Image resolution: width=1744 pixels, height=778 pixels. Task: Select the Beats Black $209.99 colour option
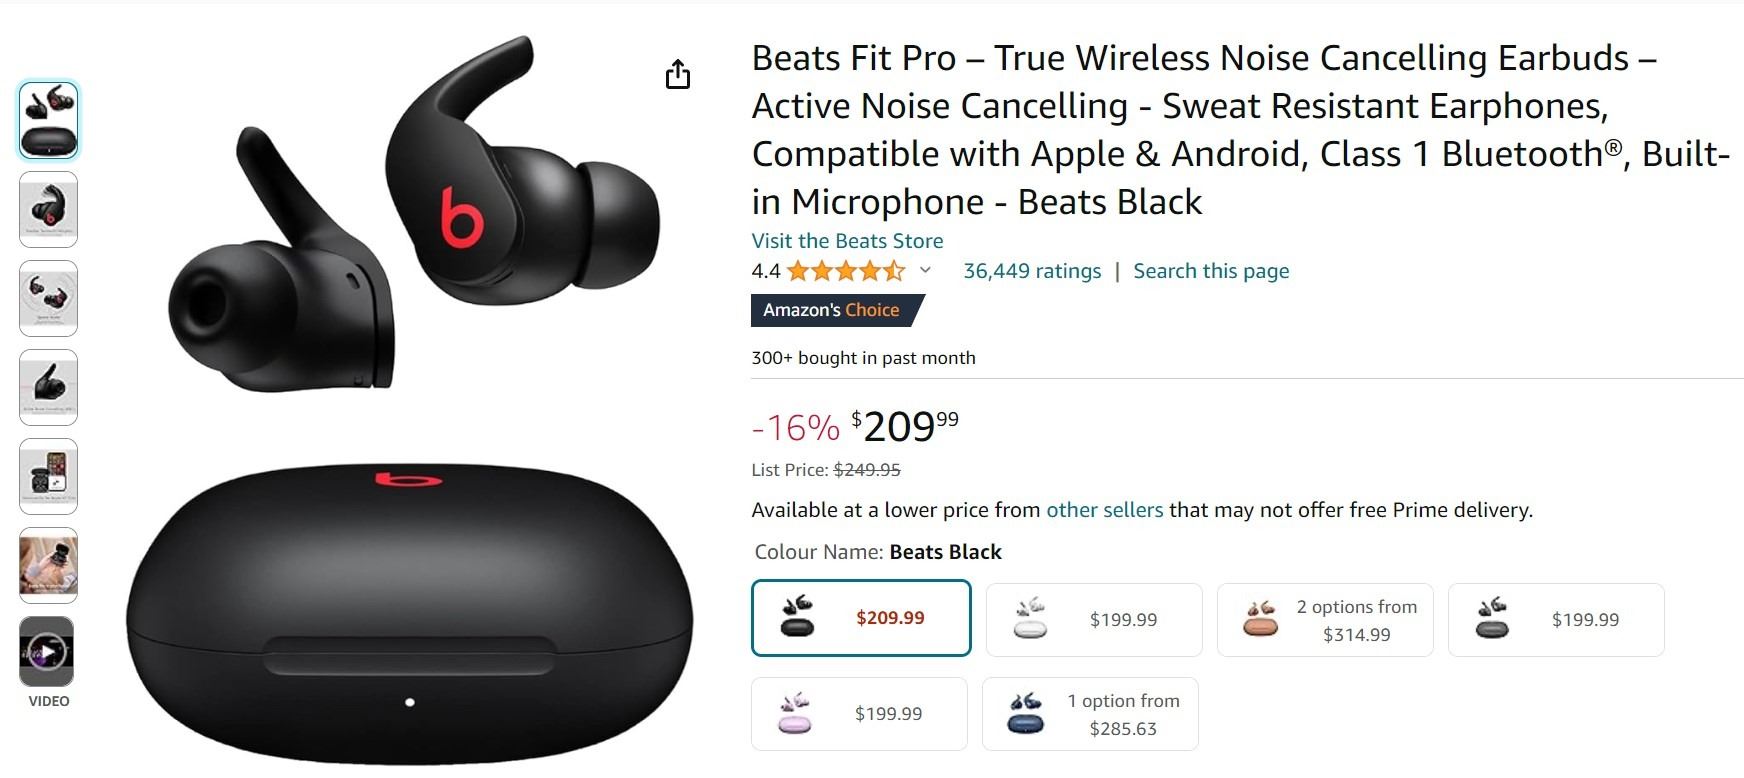861,618
